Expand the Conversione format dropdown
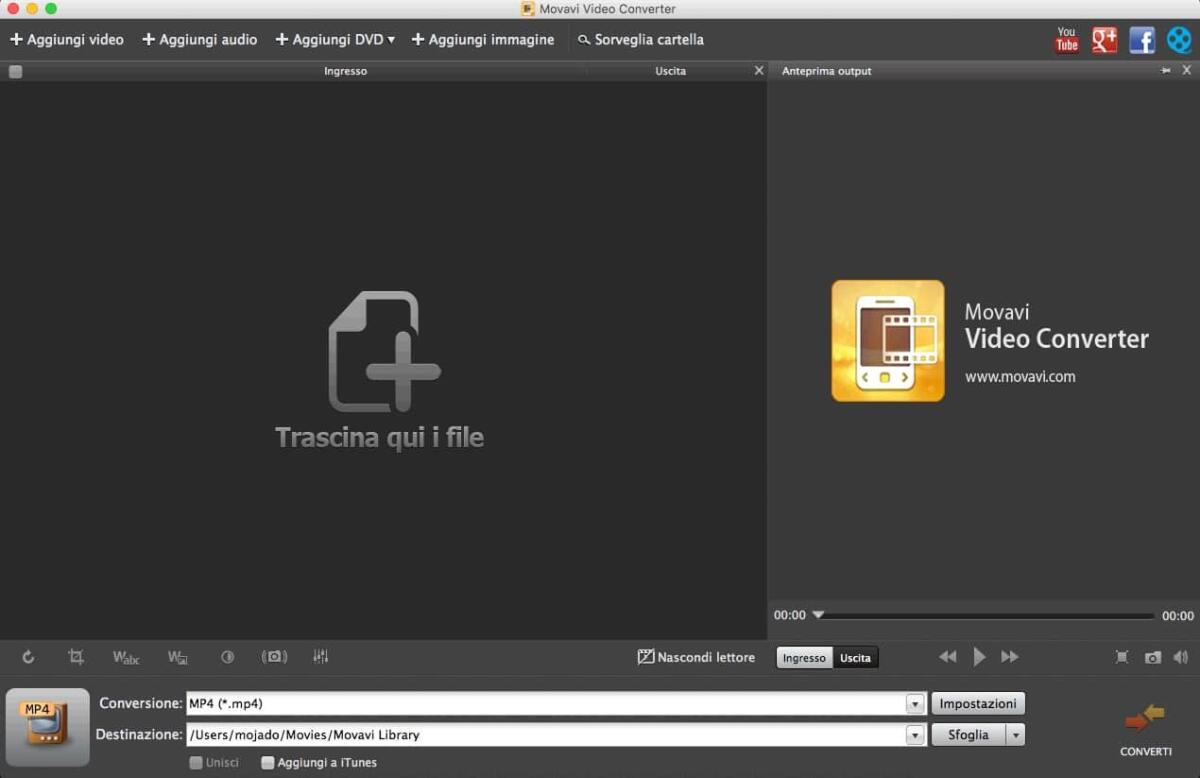This screenshot has width=1200, height=778. click(x=914, y=703)
